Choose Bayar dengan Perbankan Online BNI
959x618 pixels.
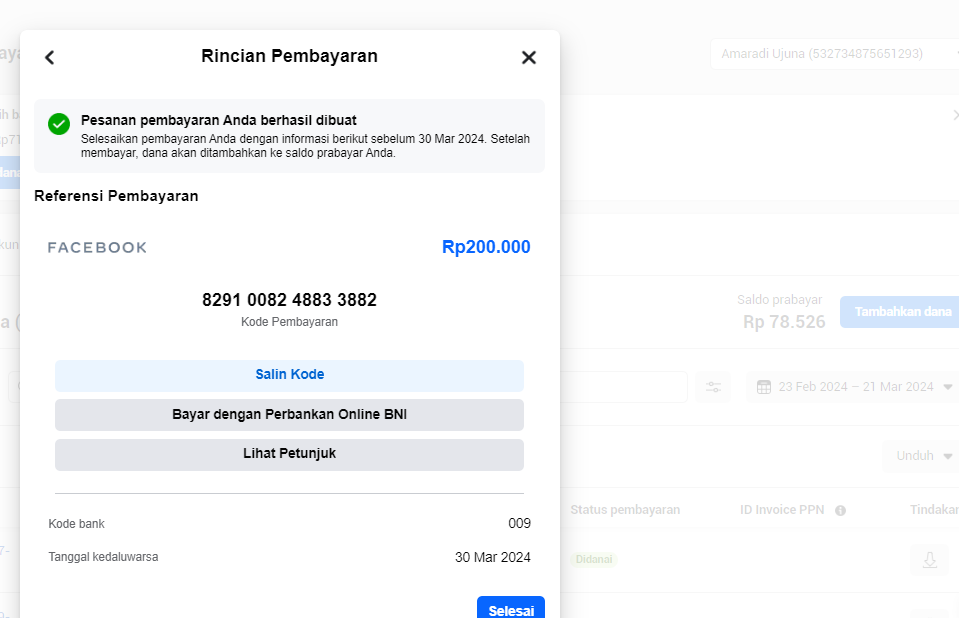[289, 415]
